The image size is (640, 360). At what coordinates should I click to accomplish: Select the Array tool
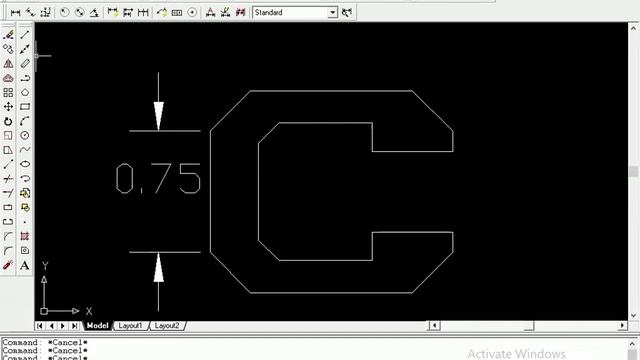point(8,93)
